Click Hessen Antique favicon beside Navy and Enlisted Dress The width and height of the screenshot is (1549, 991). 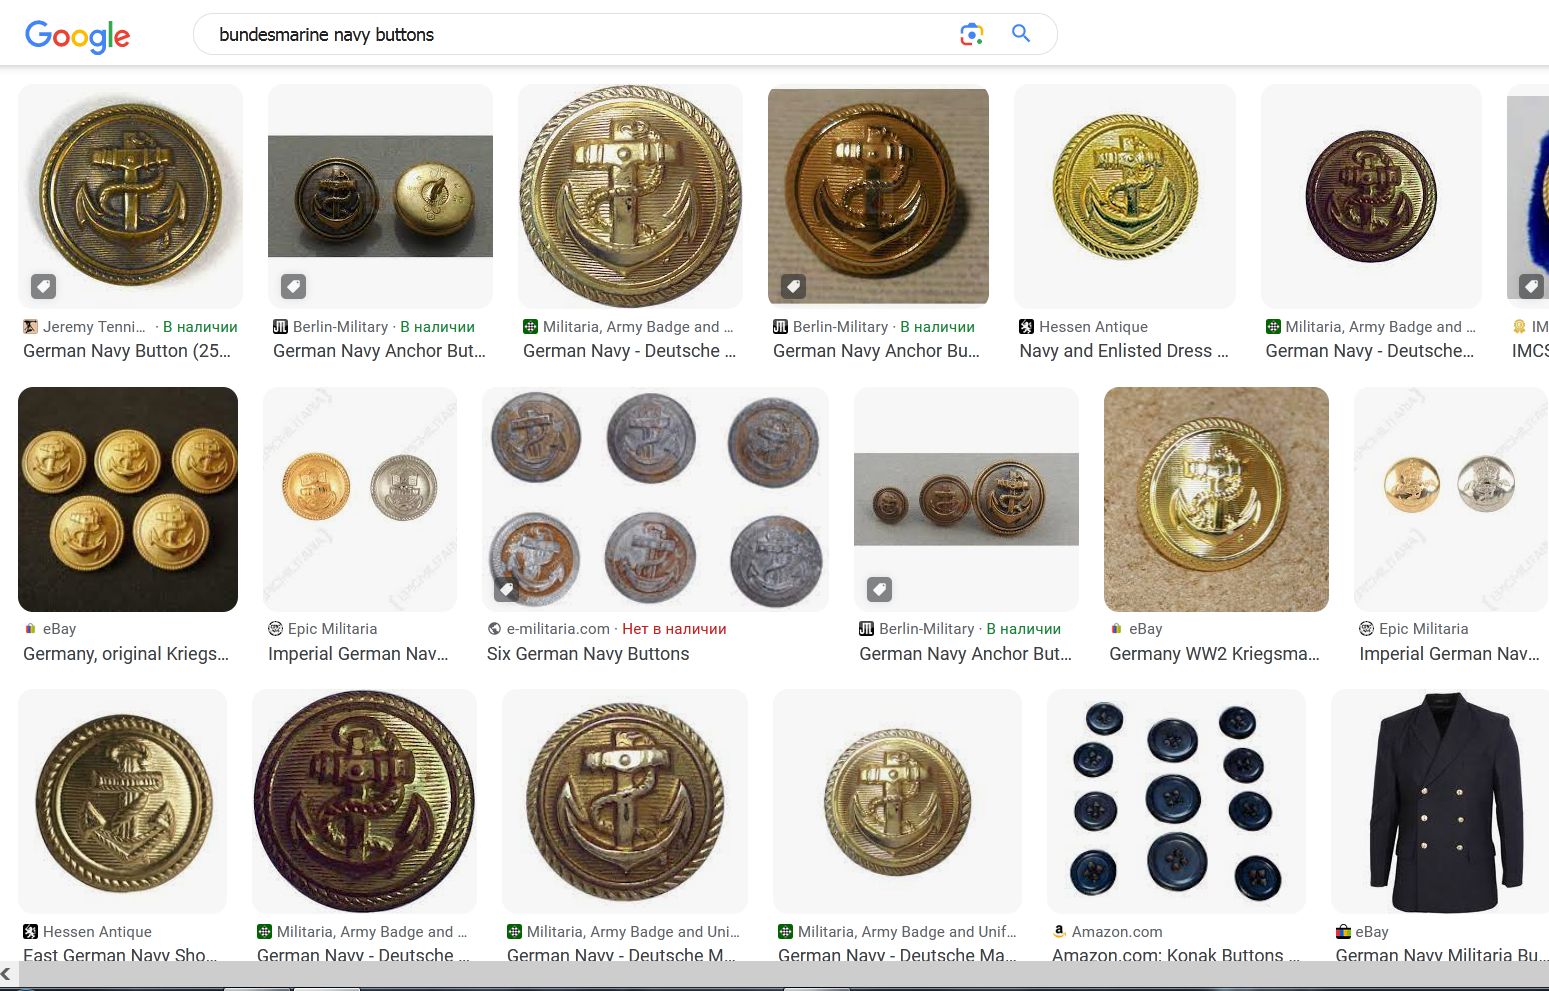[1026, 327]
